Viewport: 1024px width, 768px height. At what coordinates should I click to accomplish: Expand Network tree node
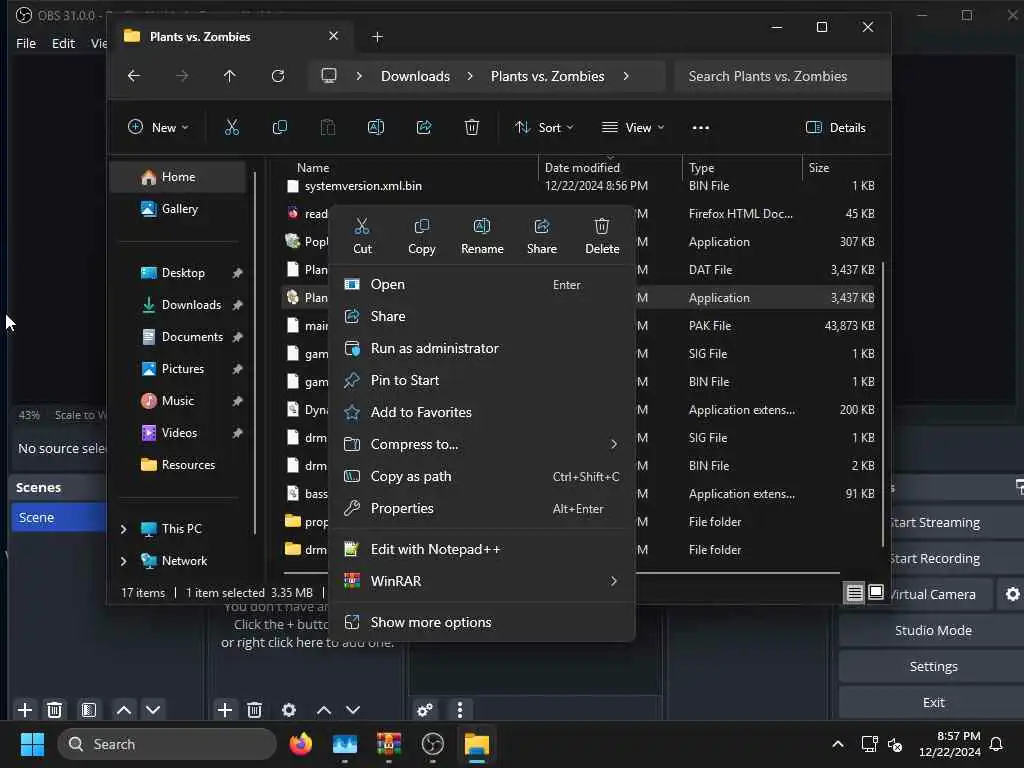(123, 561)
